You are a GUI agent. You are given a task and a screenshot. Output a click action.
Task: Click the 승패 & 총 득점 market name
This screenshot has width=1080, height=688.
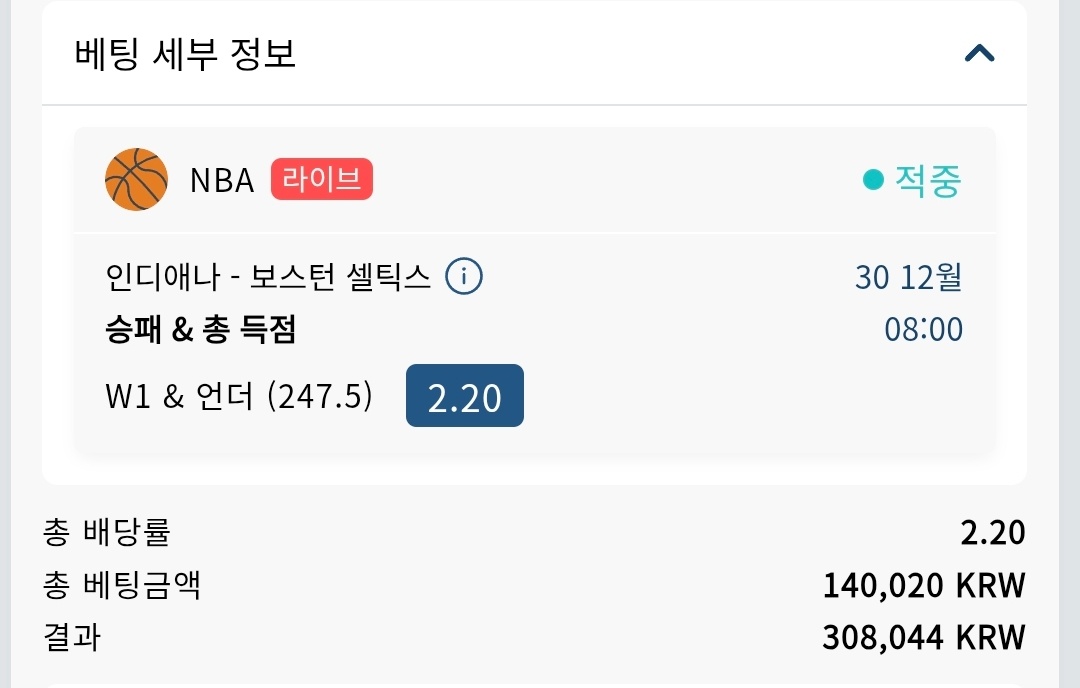200,330
